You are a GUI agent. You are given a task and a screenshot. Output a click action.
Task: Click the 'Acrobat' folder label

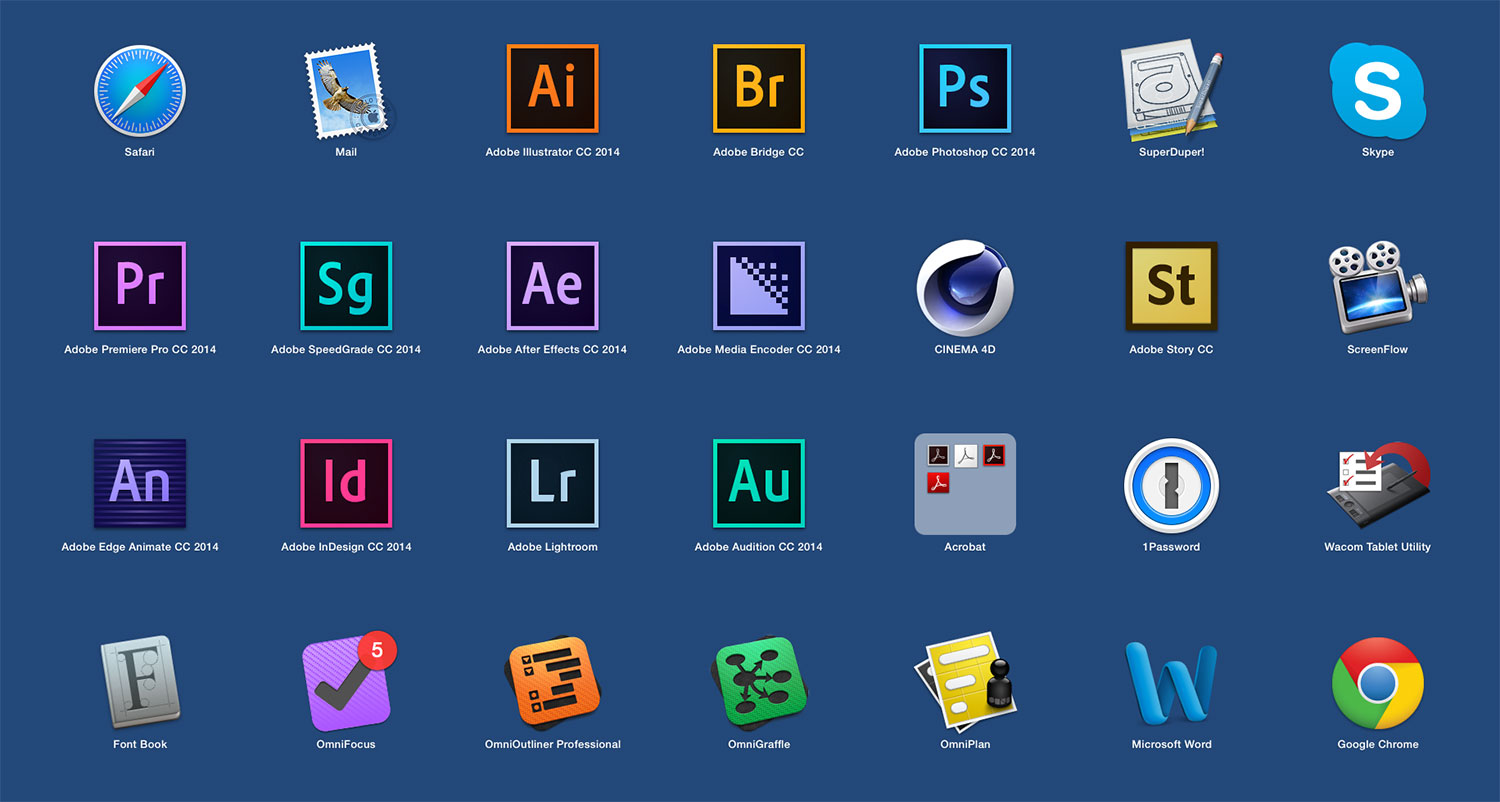(965, 547)
